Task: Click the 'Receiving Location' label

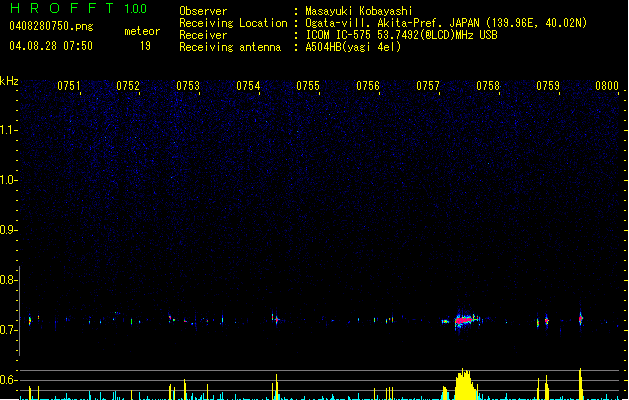Action: [233, 23]
